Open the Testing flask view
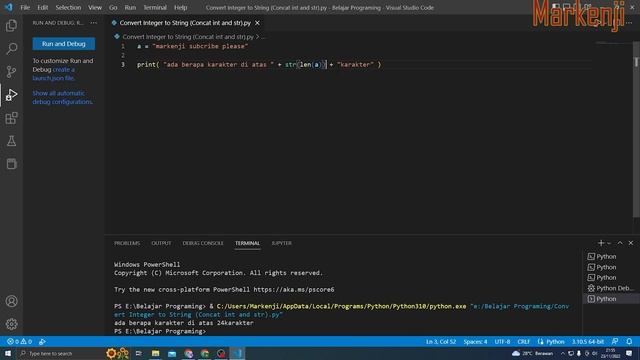The height and width of the screenshot is (360, 640). tap(11, 141)
